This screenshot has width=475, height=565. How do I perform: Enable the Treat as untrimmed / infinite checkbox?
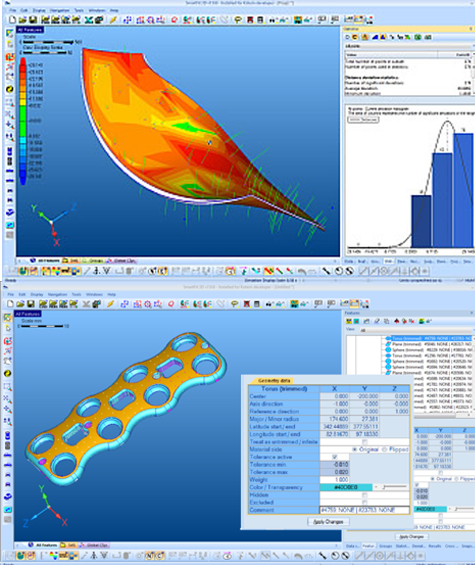[x=364, y=442]
